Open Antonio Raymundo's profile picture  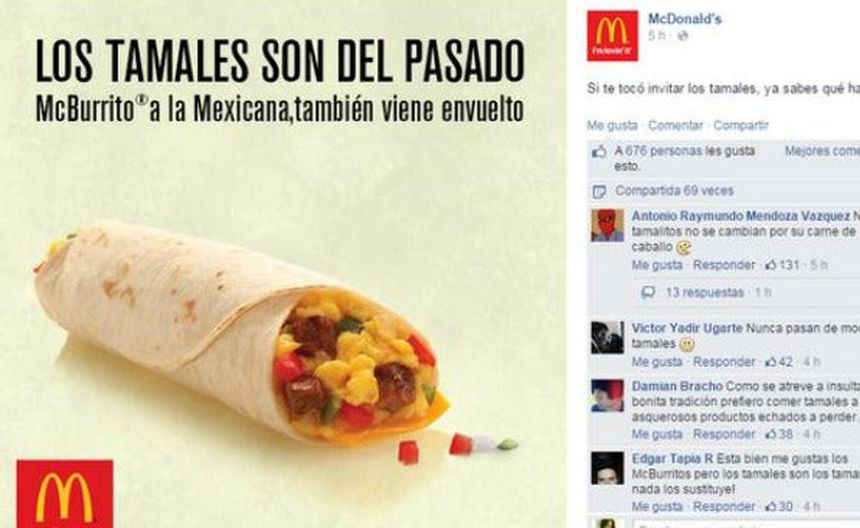pos(607,225)
